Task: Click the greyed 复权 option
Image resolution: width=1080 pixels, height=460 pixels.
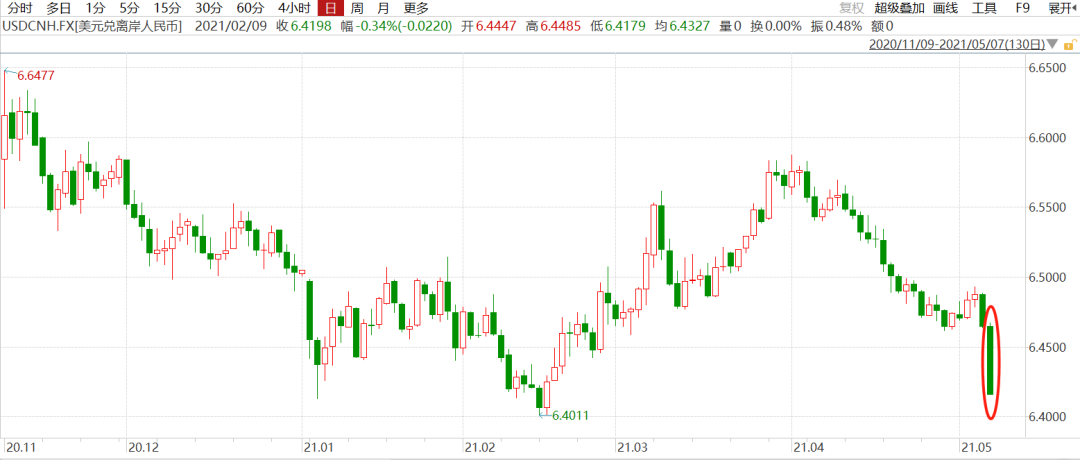Action: [x=851, y=8]
